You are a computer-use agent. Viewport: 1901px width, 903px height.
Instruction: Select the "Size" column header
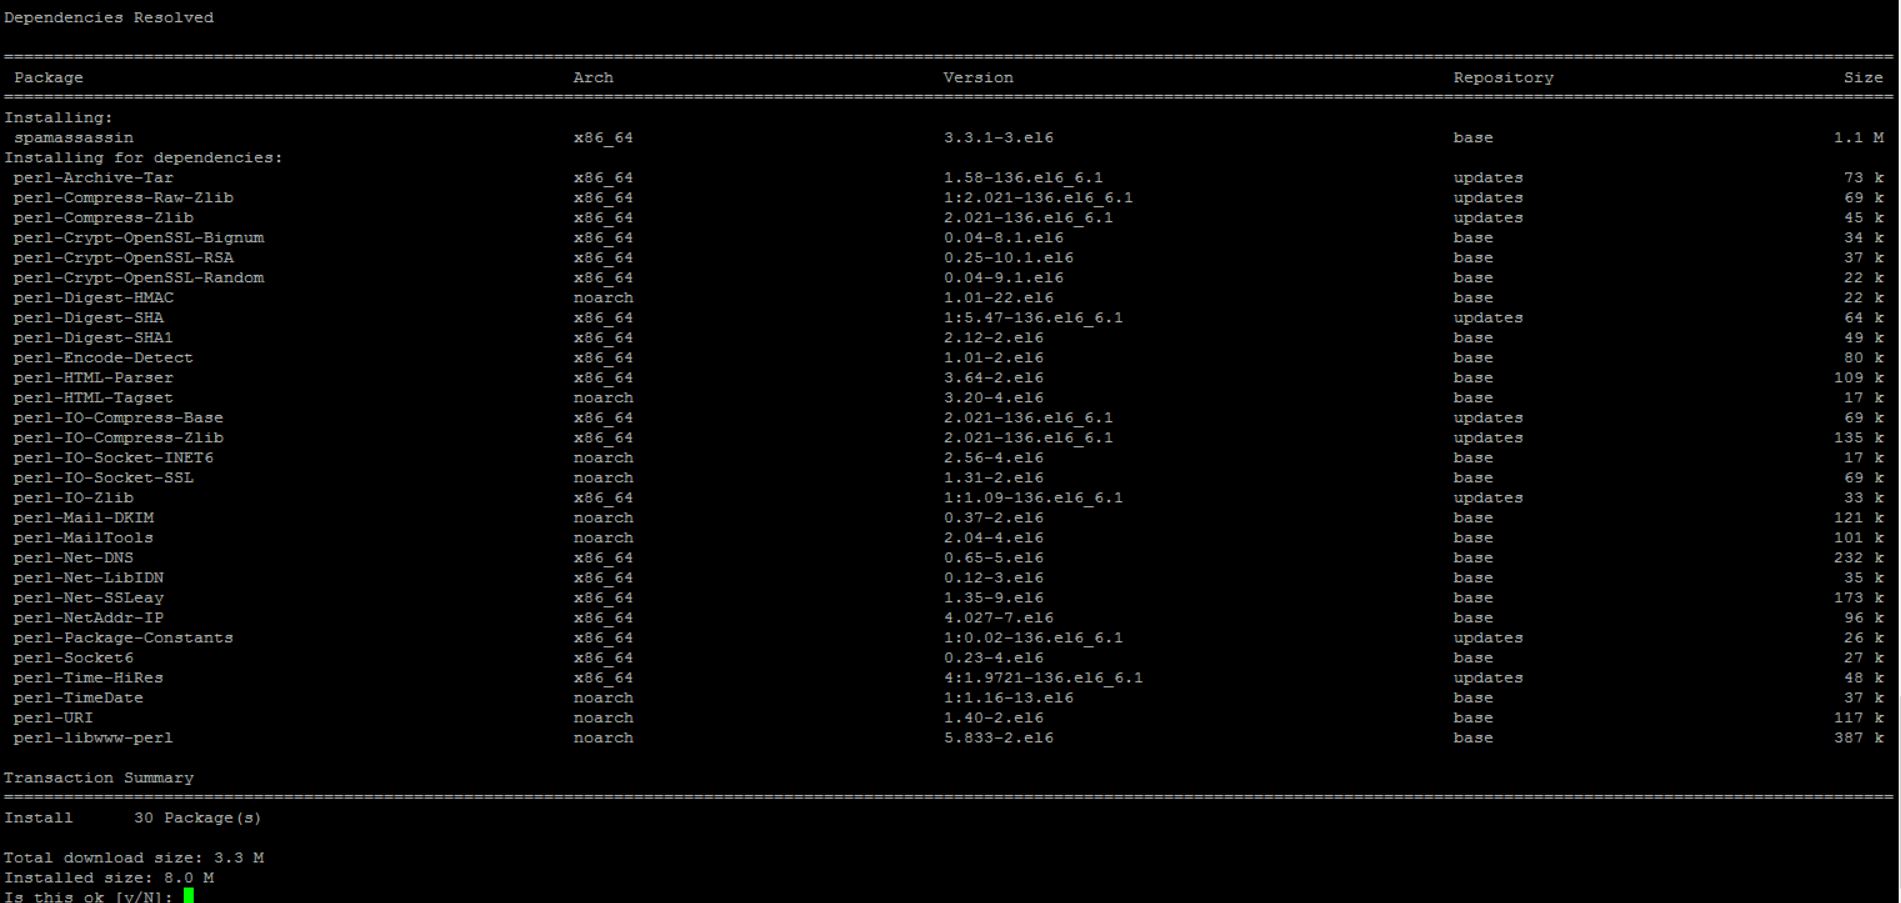click(x=1864, y=77)
